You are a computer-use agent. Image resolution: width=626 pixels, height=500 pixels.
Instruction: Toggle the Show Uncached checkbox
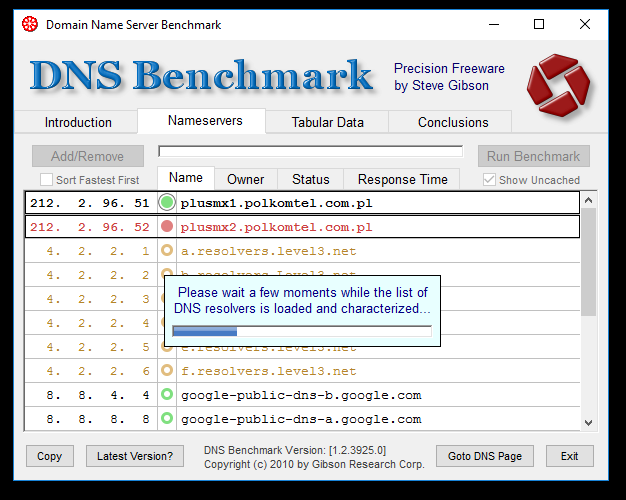(x=489, y=180)
